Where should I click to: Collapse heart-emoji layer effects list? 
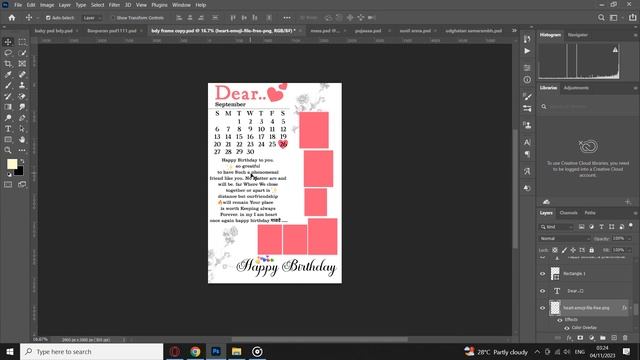(631, 308)
